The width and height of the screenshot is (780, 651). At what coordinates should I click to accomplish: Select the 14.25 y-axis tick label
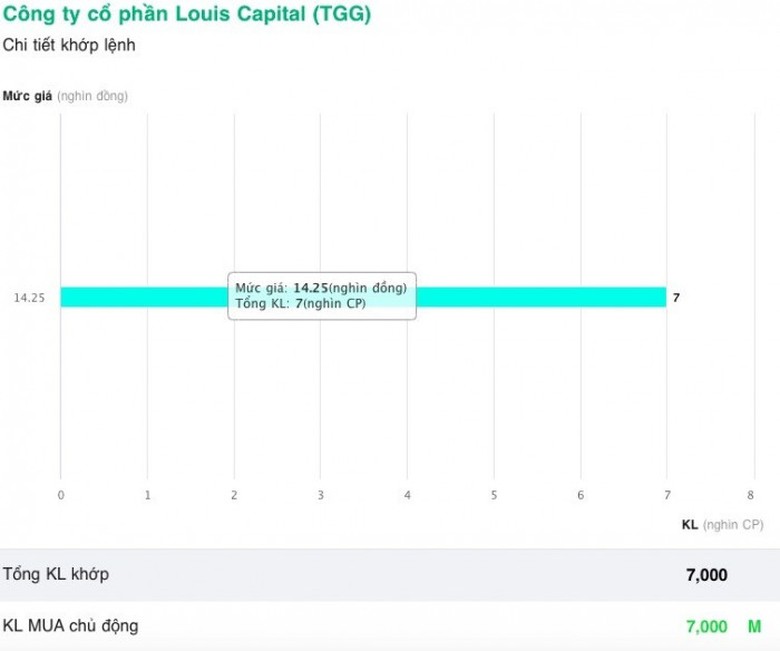point(28,298)
